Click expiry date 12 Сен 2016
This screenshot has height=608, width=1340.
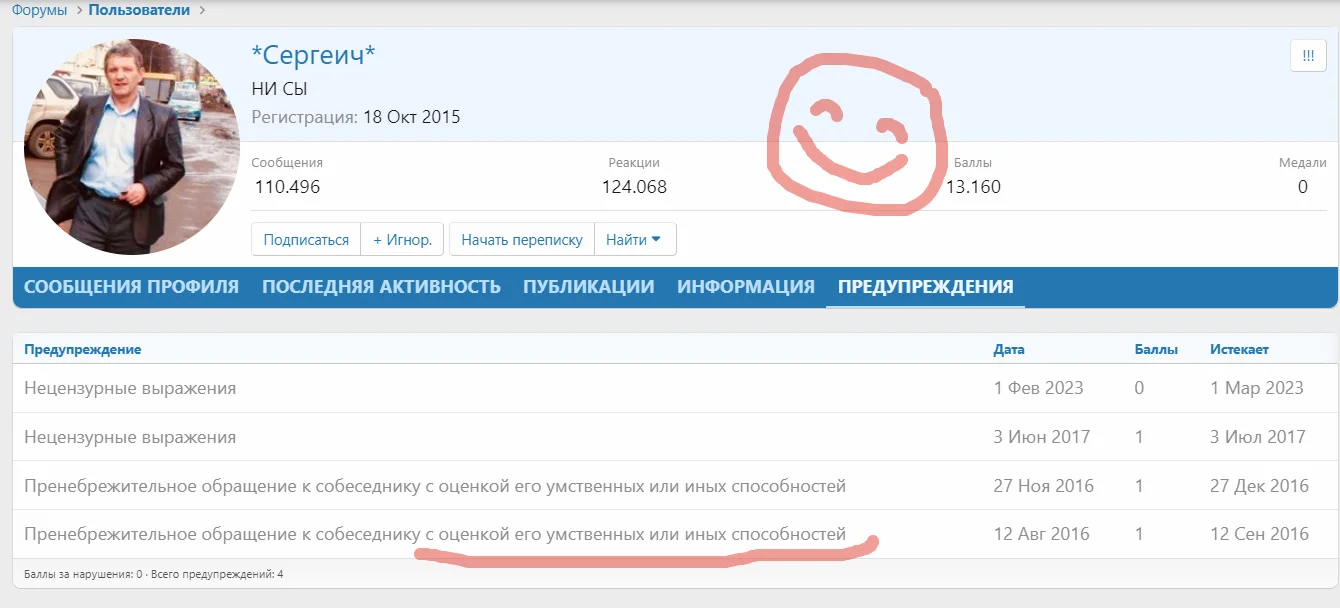[x=1260, y=534]
